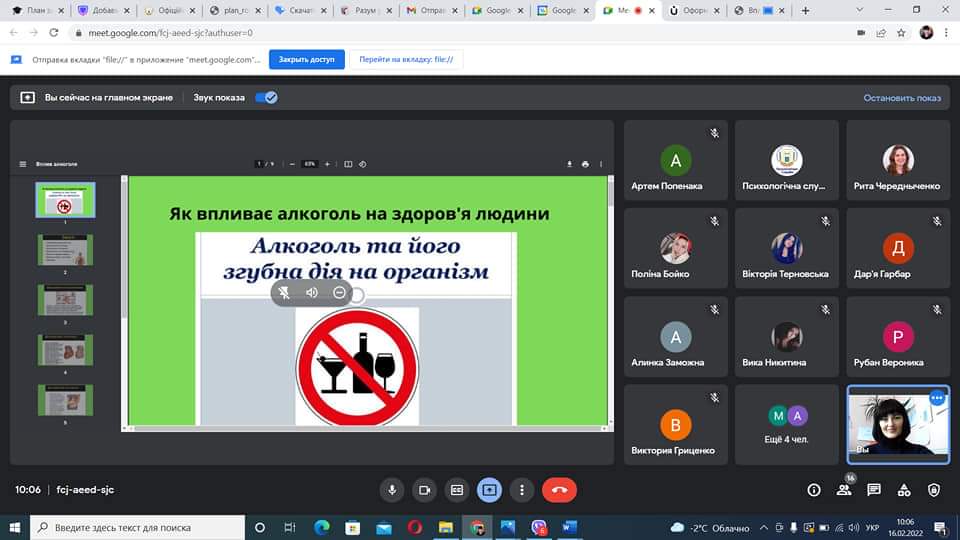Switch to the Разум browser tab
The width and height of the screenshot is (960, 540).
point(366,10)
